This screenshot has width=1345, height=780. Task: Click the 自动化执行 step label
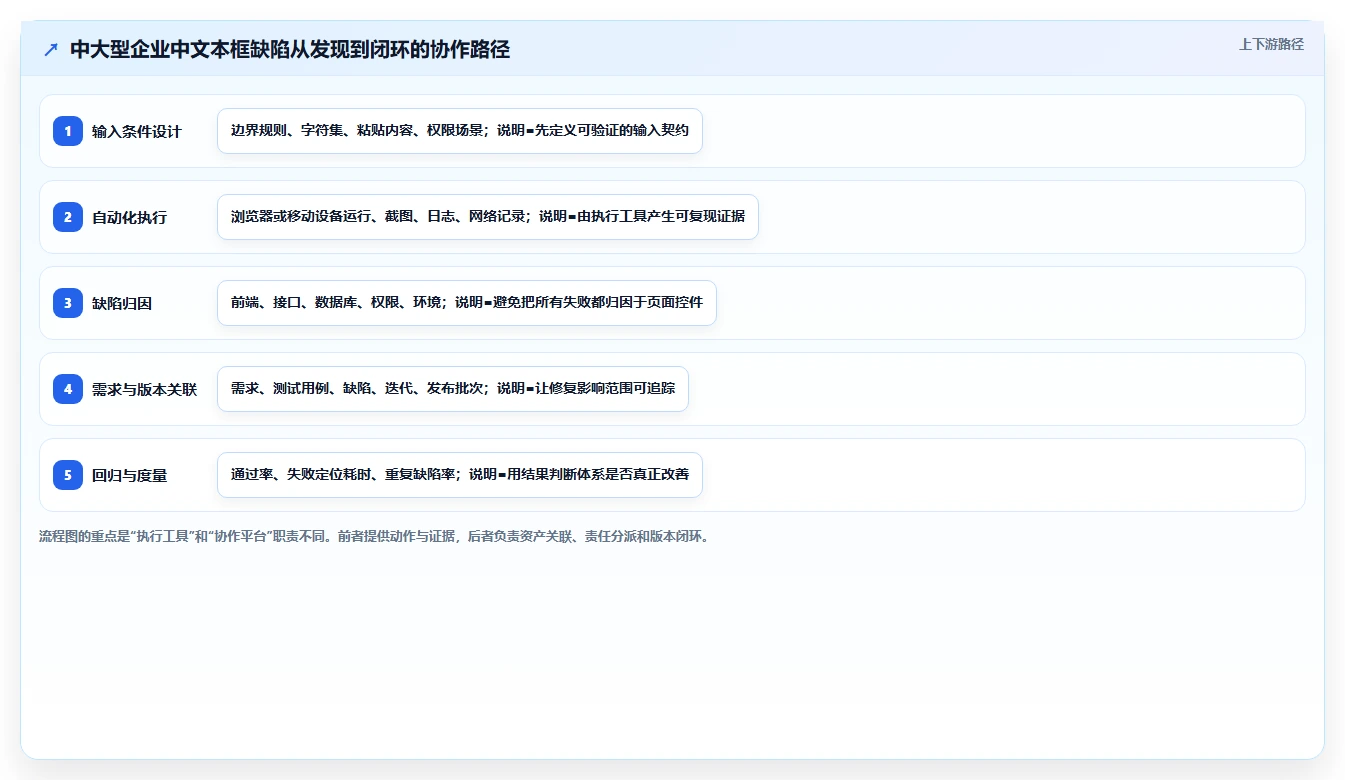(x=129, y=217)
